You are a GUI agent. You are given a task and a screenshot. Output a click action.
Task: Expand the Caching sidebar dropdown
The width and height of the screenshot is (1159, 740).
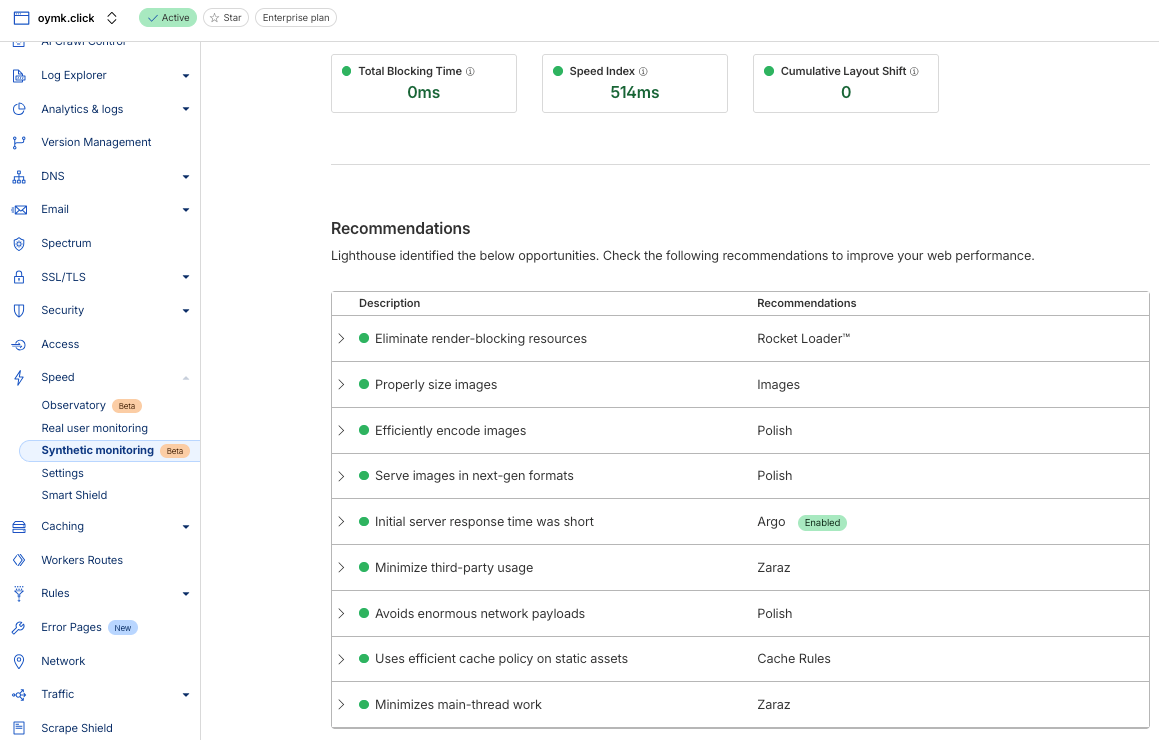click(x=186, y=527)
